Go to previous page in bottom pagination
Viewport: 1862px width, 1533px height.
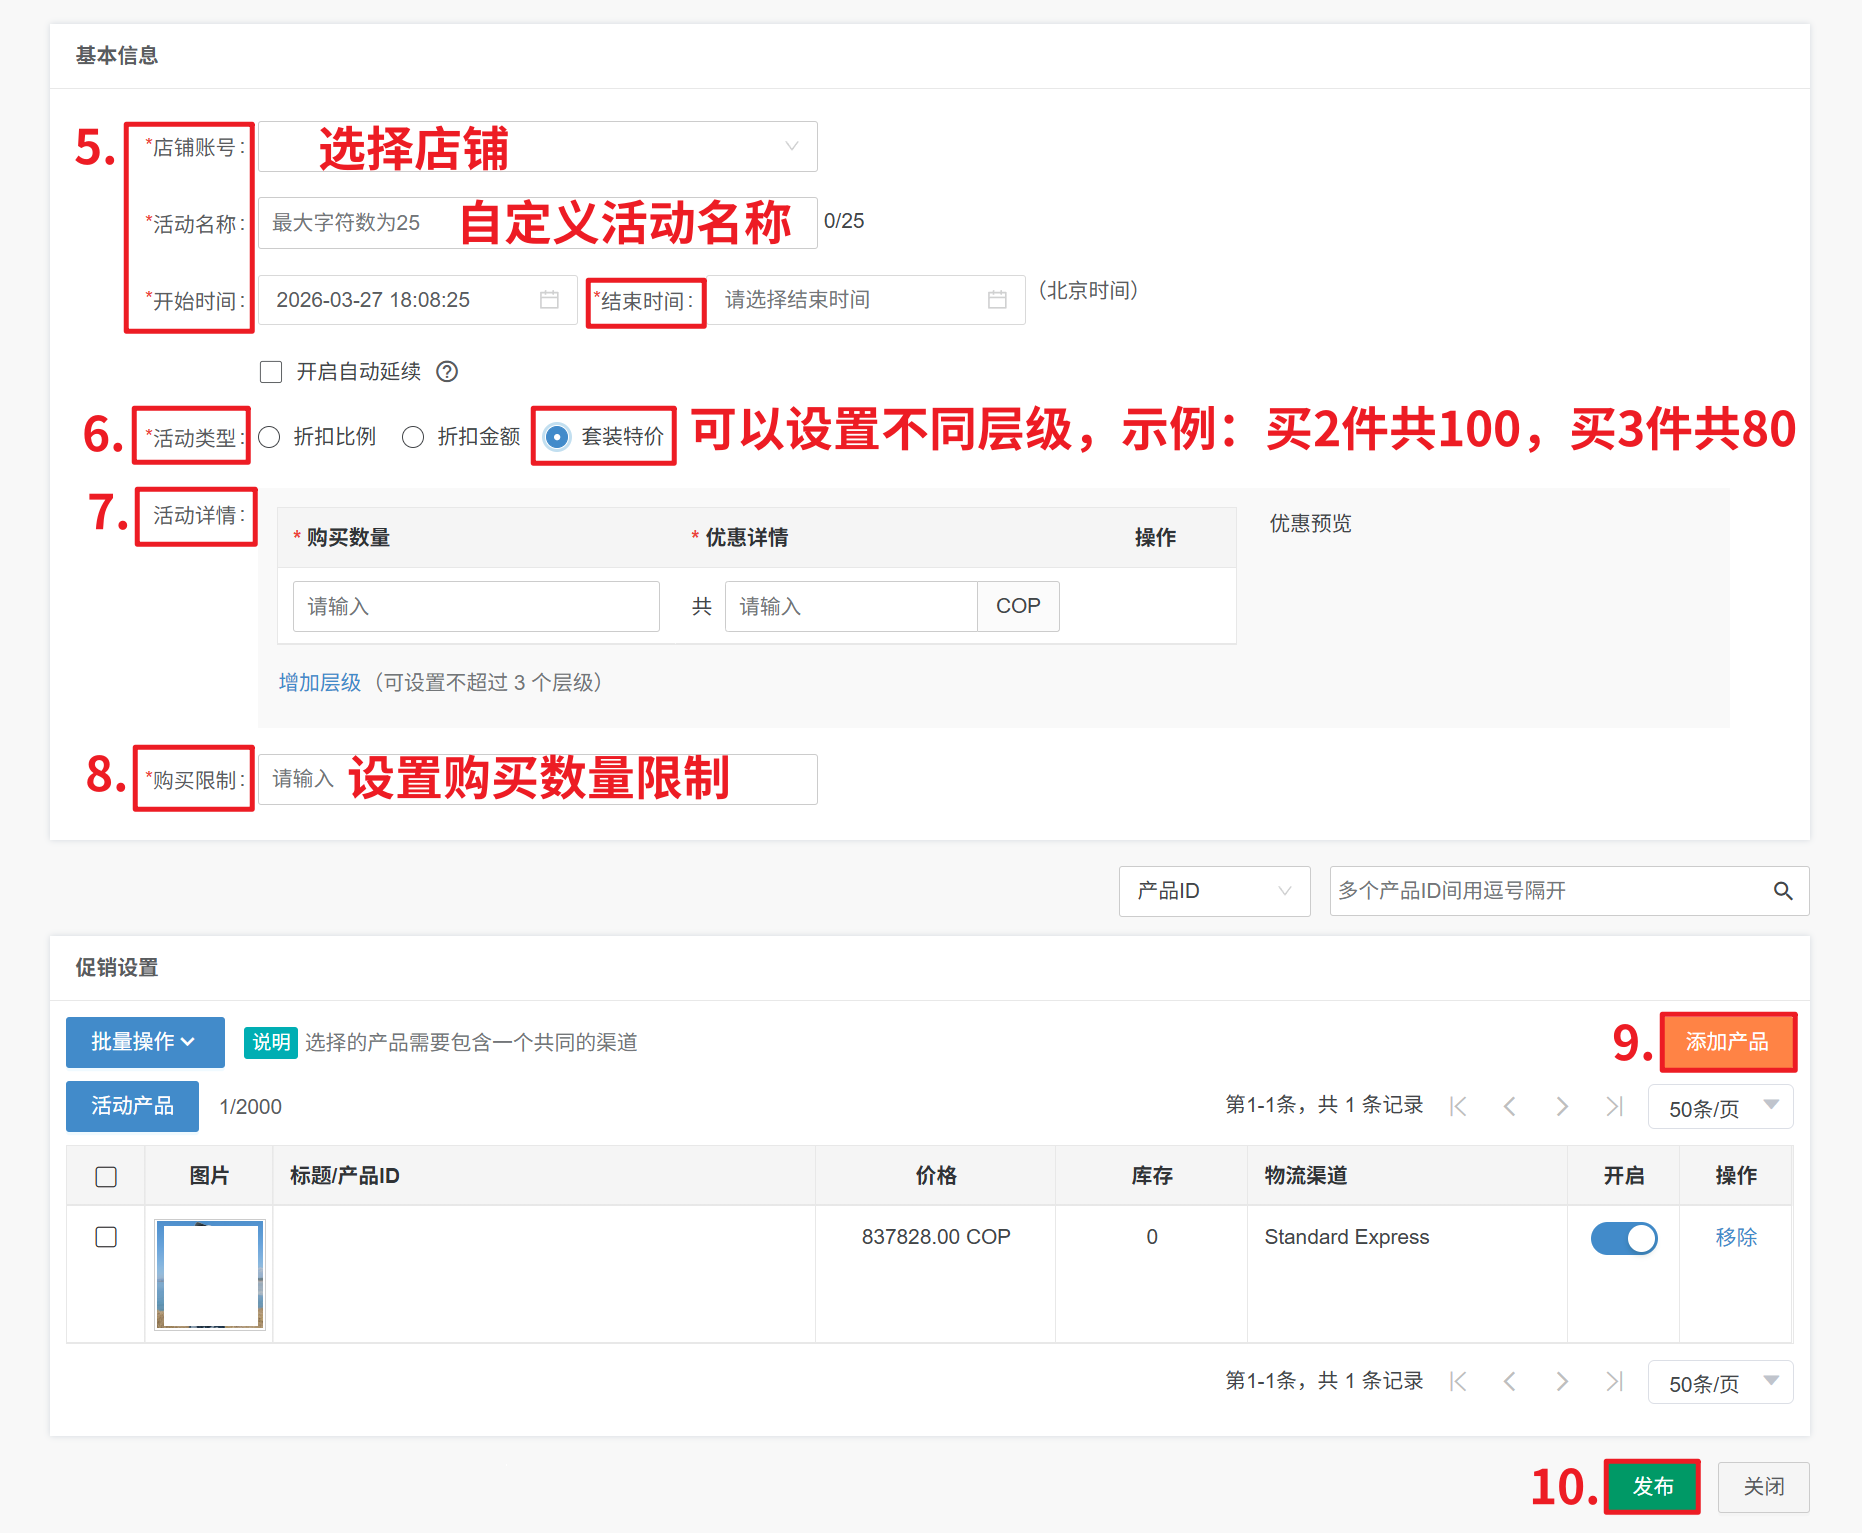click(x=1510, y=1381)
